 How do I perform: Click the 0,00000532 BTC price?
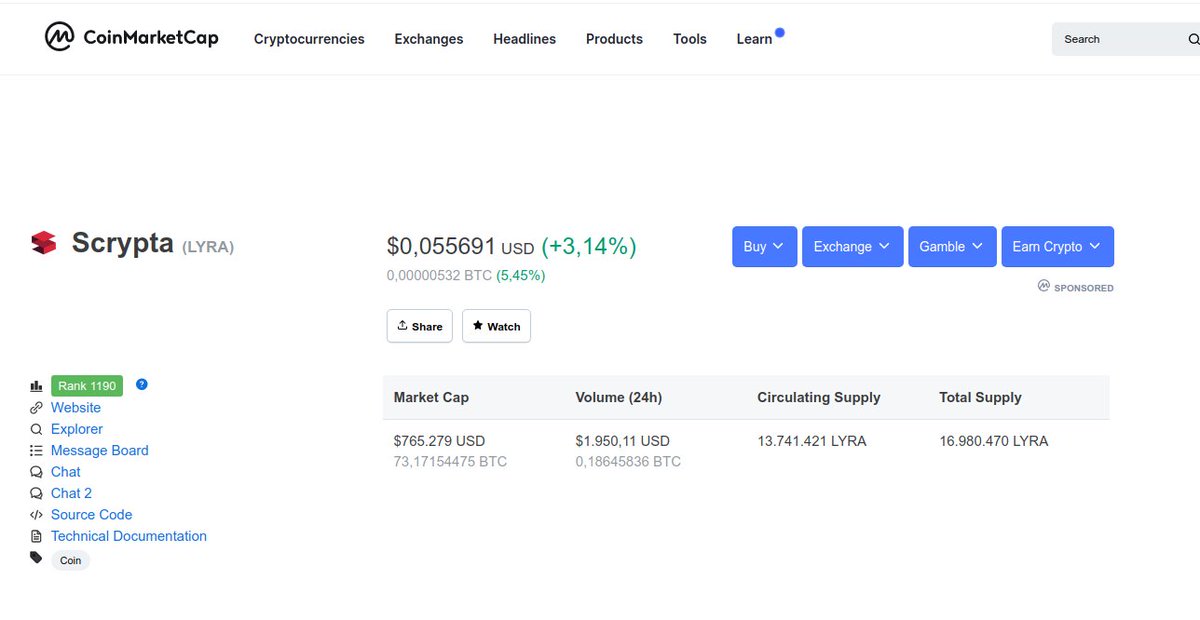click(439, 275)
